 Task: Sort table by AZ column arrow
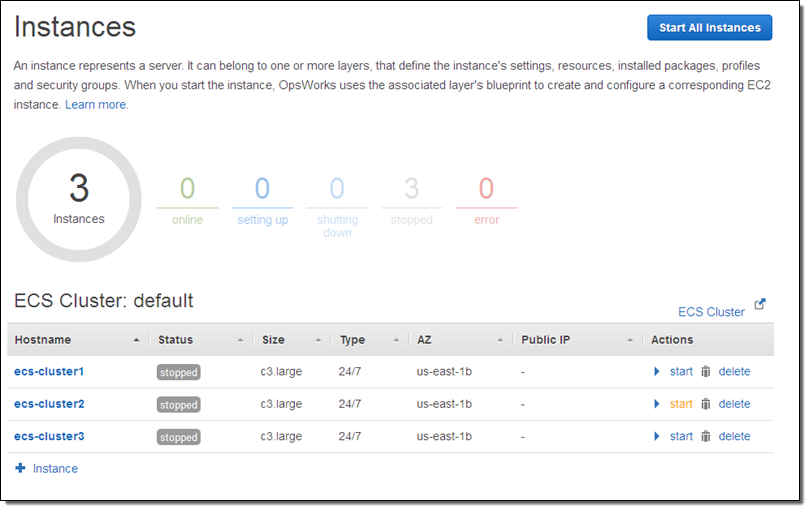[500, 340]
